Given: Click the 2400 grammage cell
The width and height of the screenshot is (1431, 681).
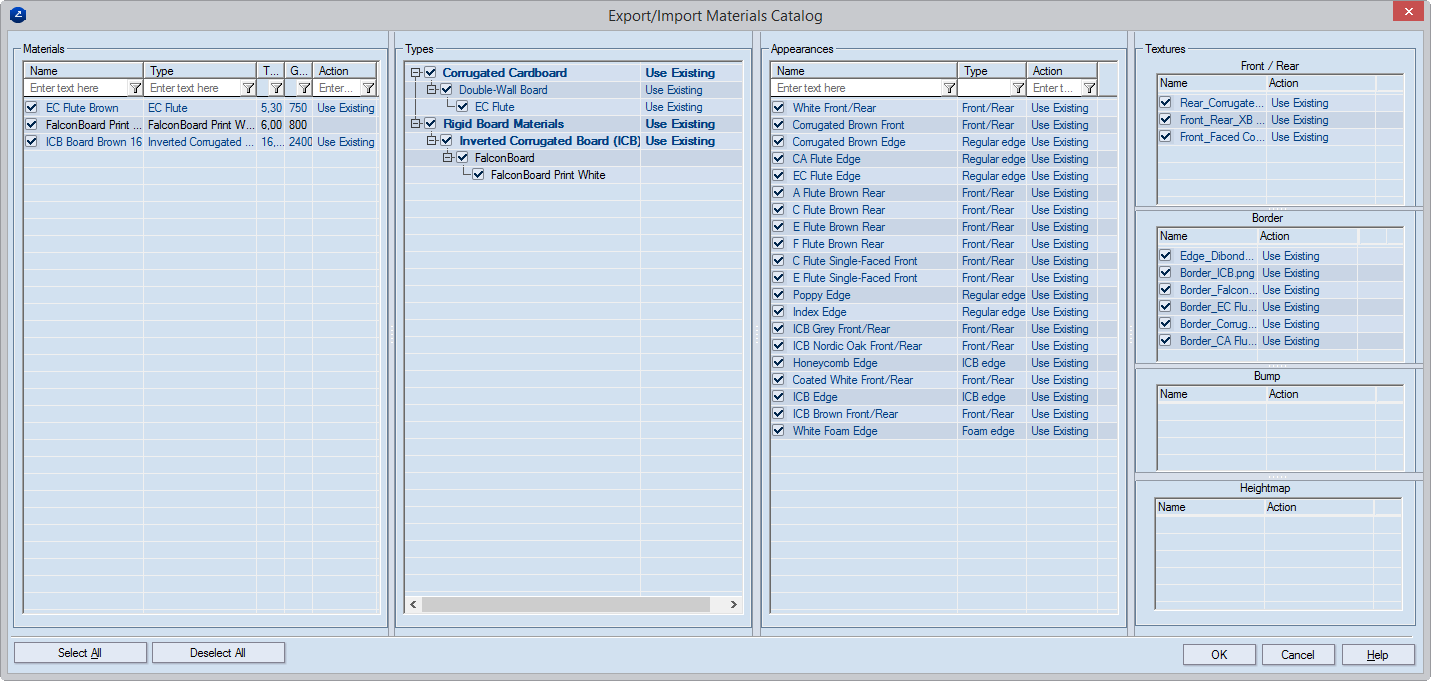Looking at the screenshot, I should coord(300,142).
